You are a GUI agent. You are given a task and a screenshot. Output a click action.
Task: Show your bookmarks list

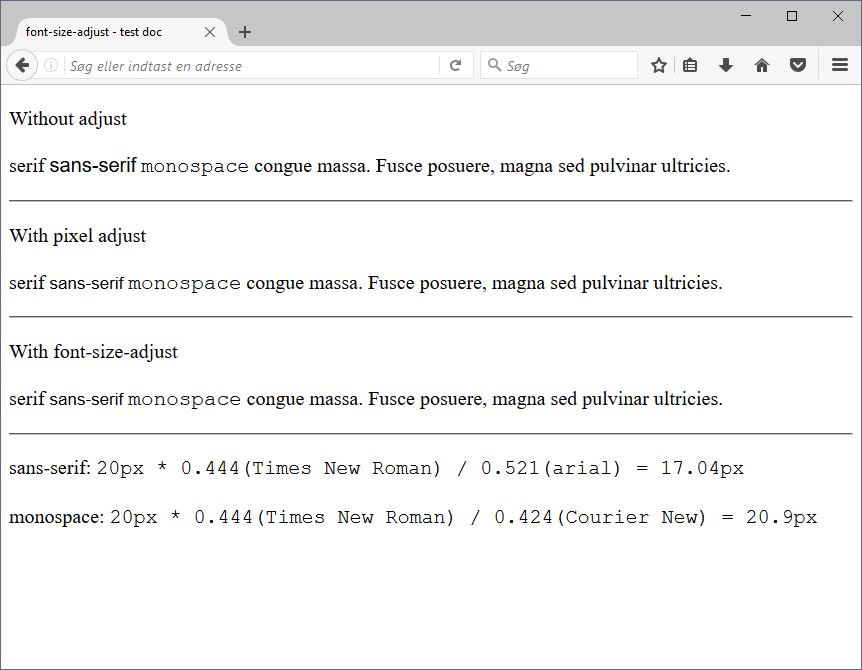coord(690,66)
